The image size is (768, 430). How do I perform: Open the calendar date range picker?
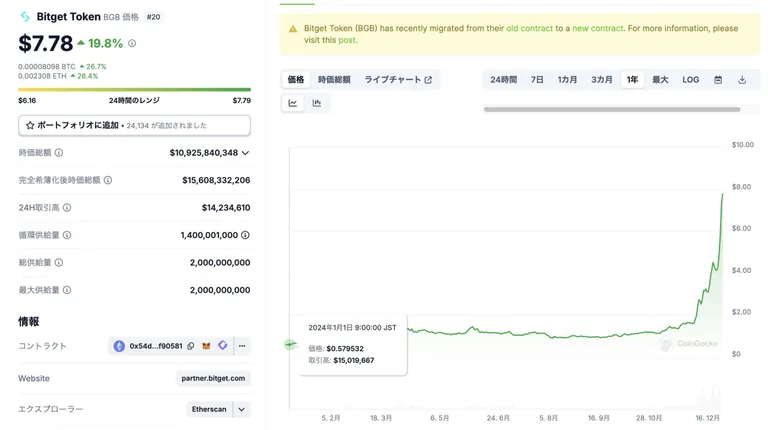(718, 80)
